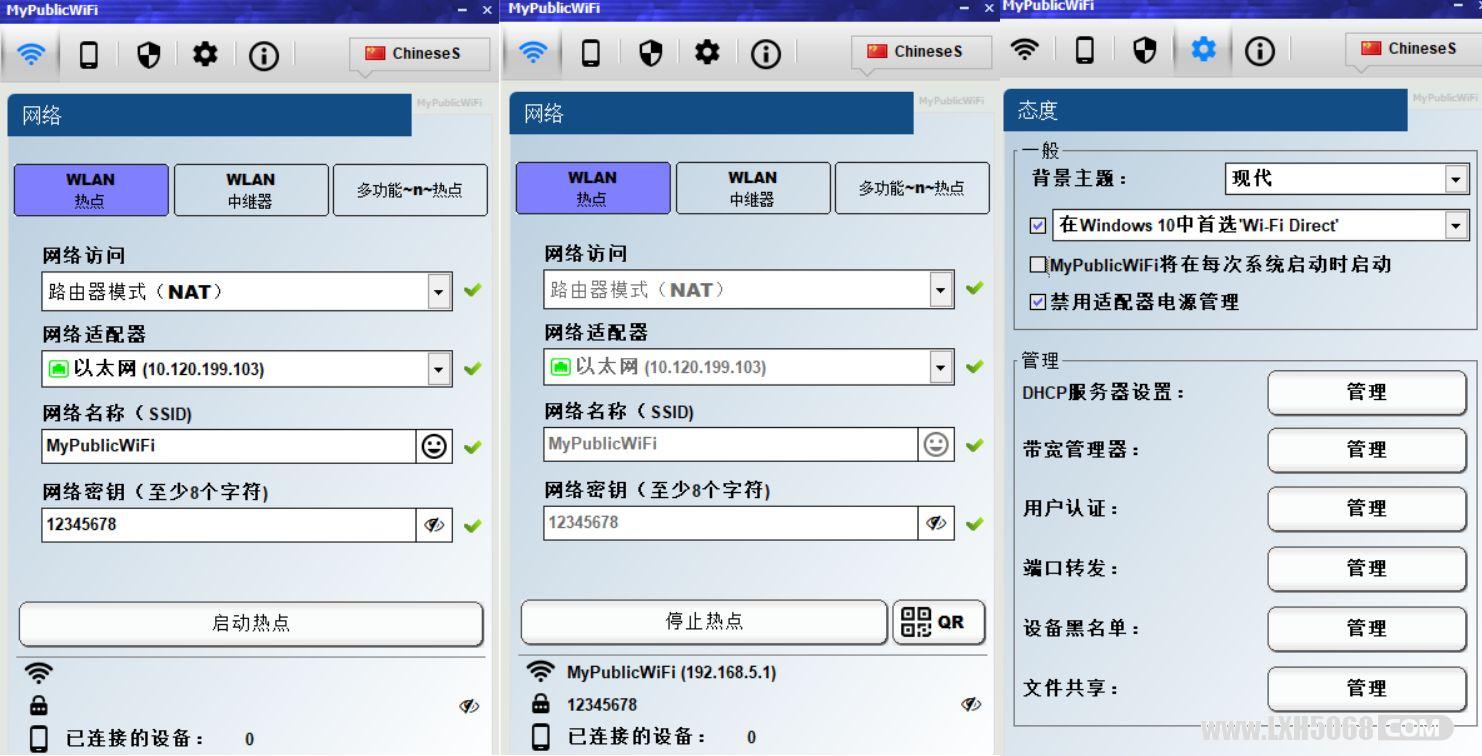Open WiFi network tab in middle window
This screenshot has width=1482, height=756.
point(533,52)
